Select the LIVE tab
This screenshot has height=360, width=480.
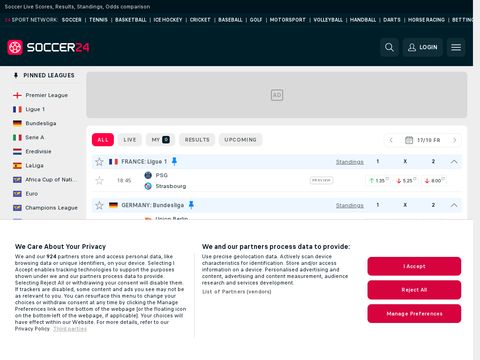pos(130,140)
